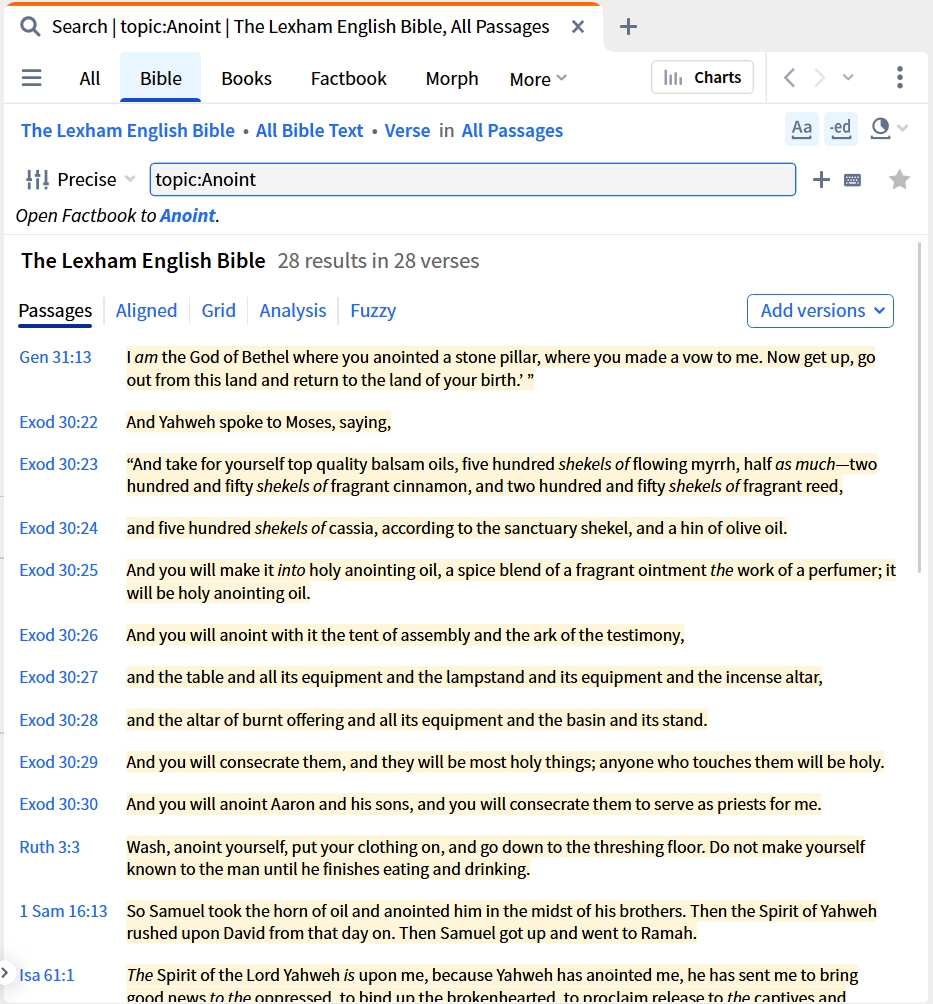Viewport: 933px width, 1004px height.
Task: Go back with the left arrow
Action: pos(790,78)
